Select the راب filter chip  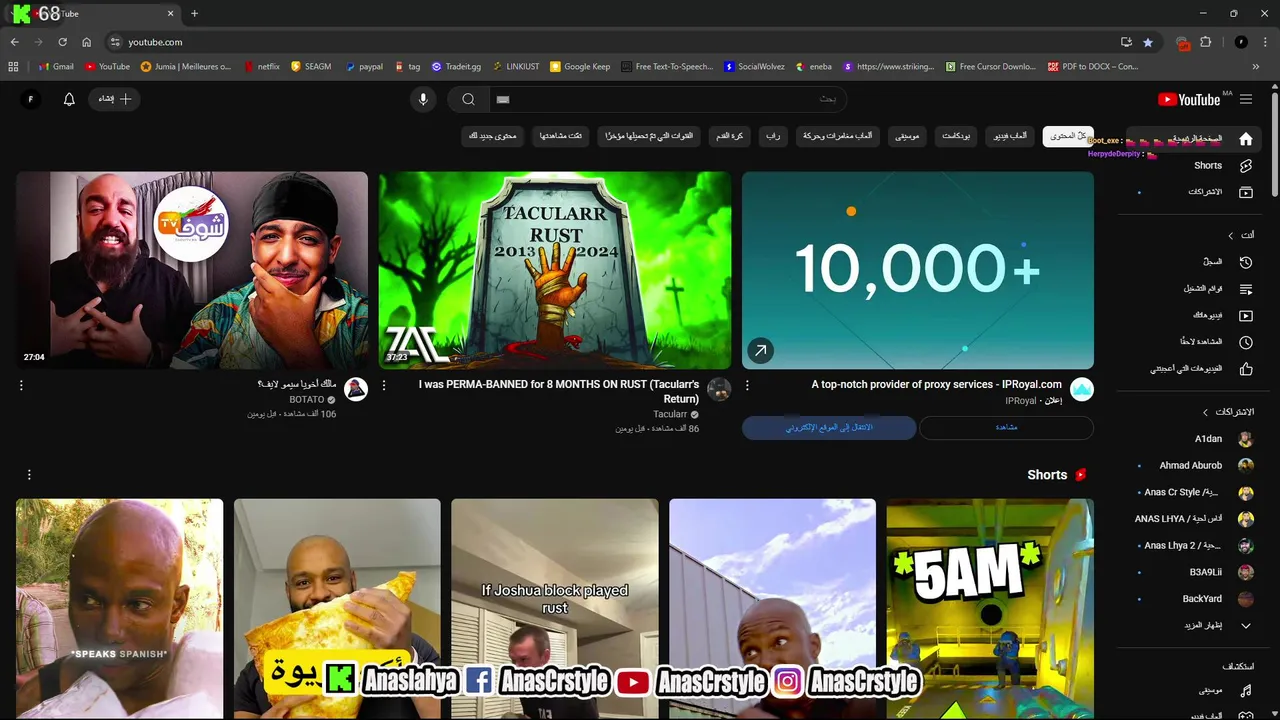click(x=773, y=136)
